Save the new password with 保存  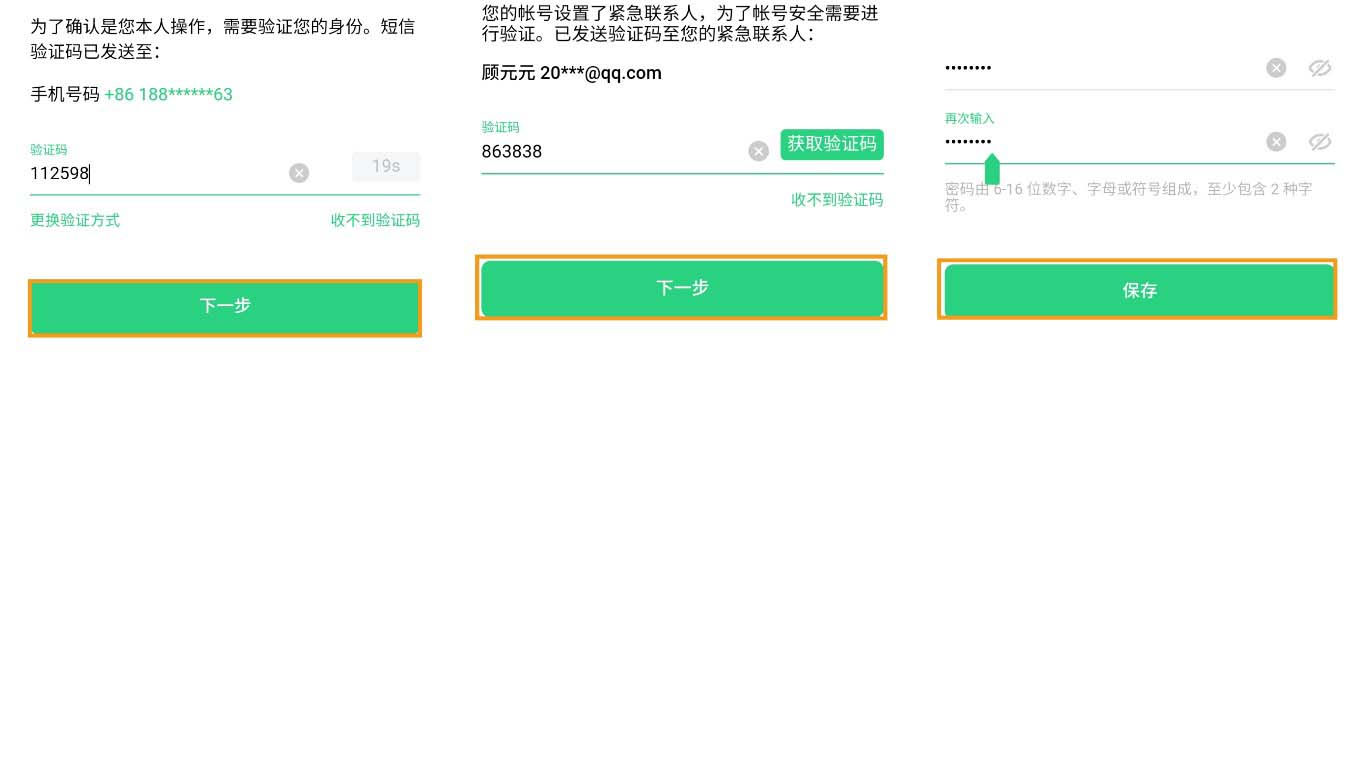click(x=1139, y=290)
